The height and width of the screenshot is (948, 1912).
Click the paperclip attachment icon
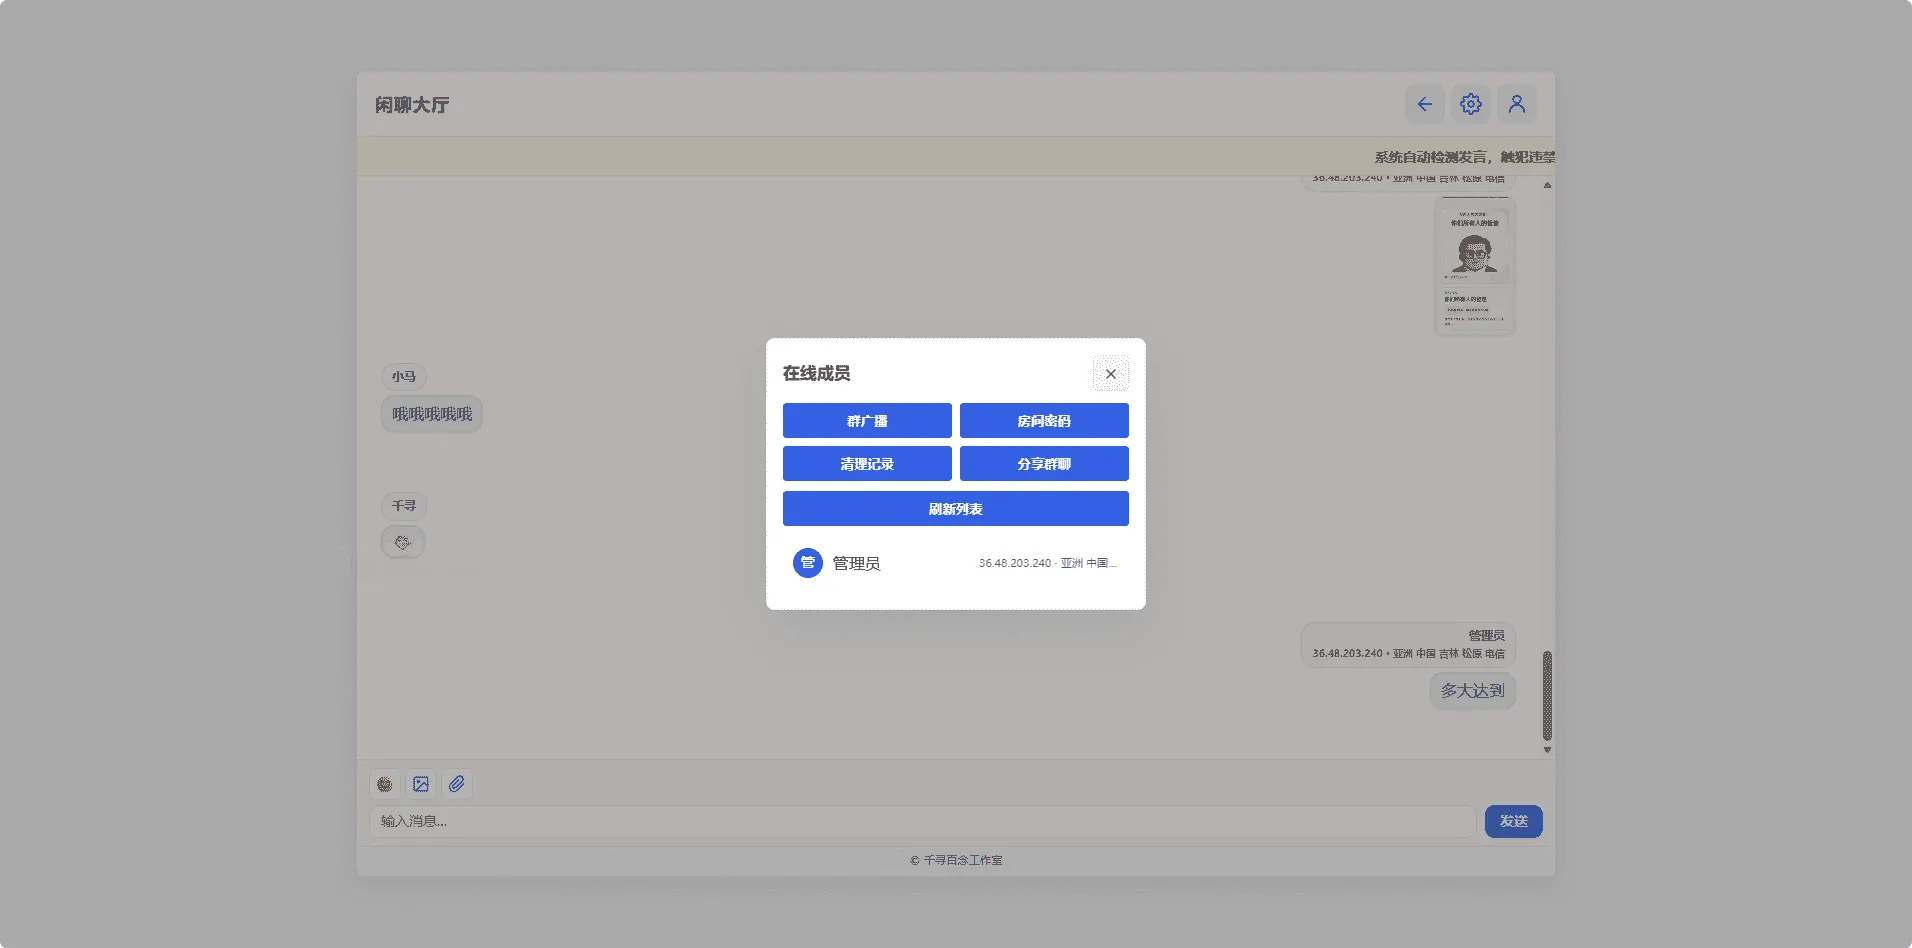coord(457,784)
